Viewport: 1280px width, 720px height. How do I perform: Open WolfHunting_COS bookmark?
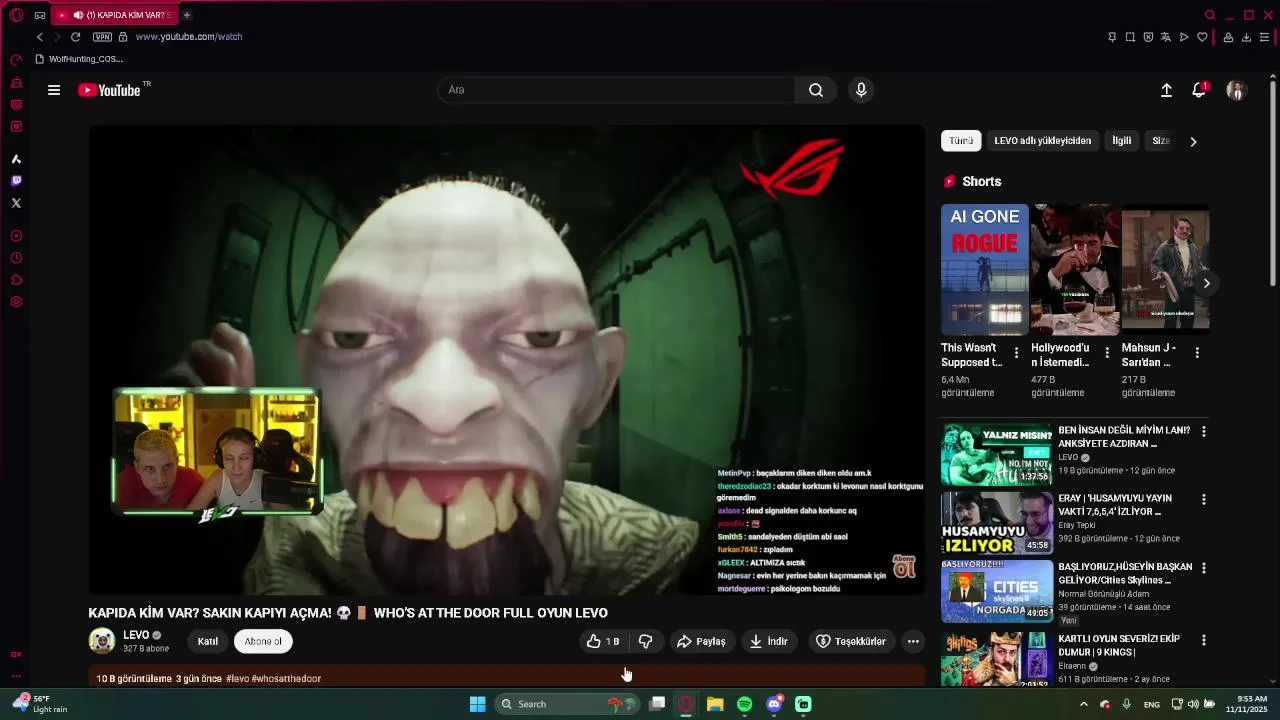click(79, 59)
